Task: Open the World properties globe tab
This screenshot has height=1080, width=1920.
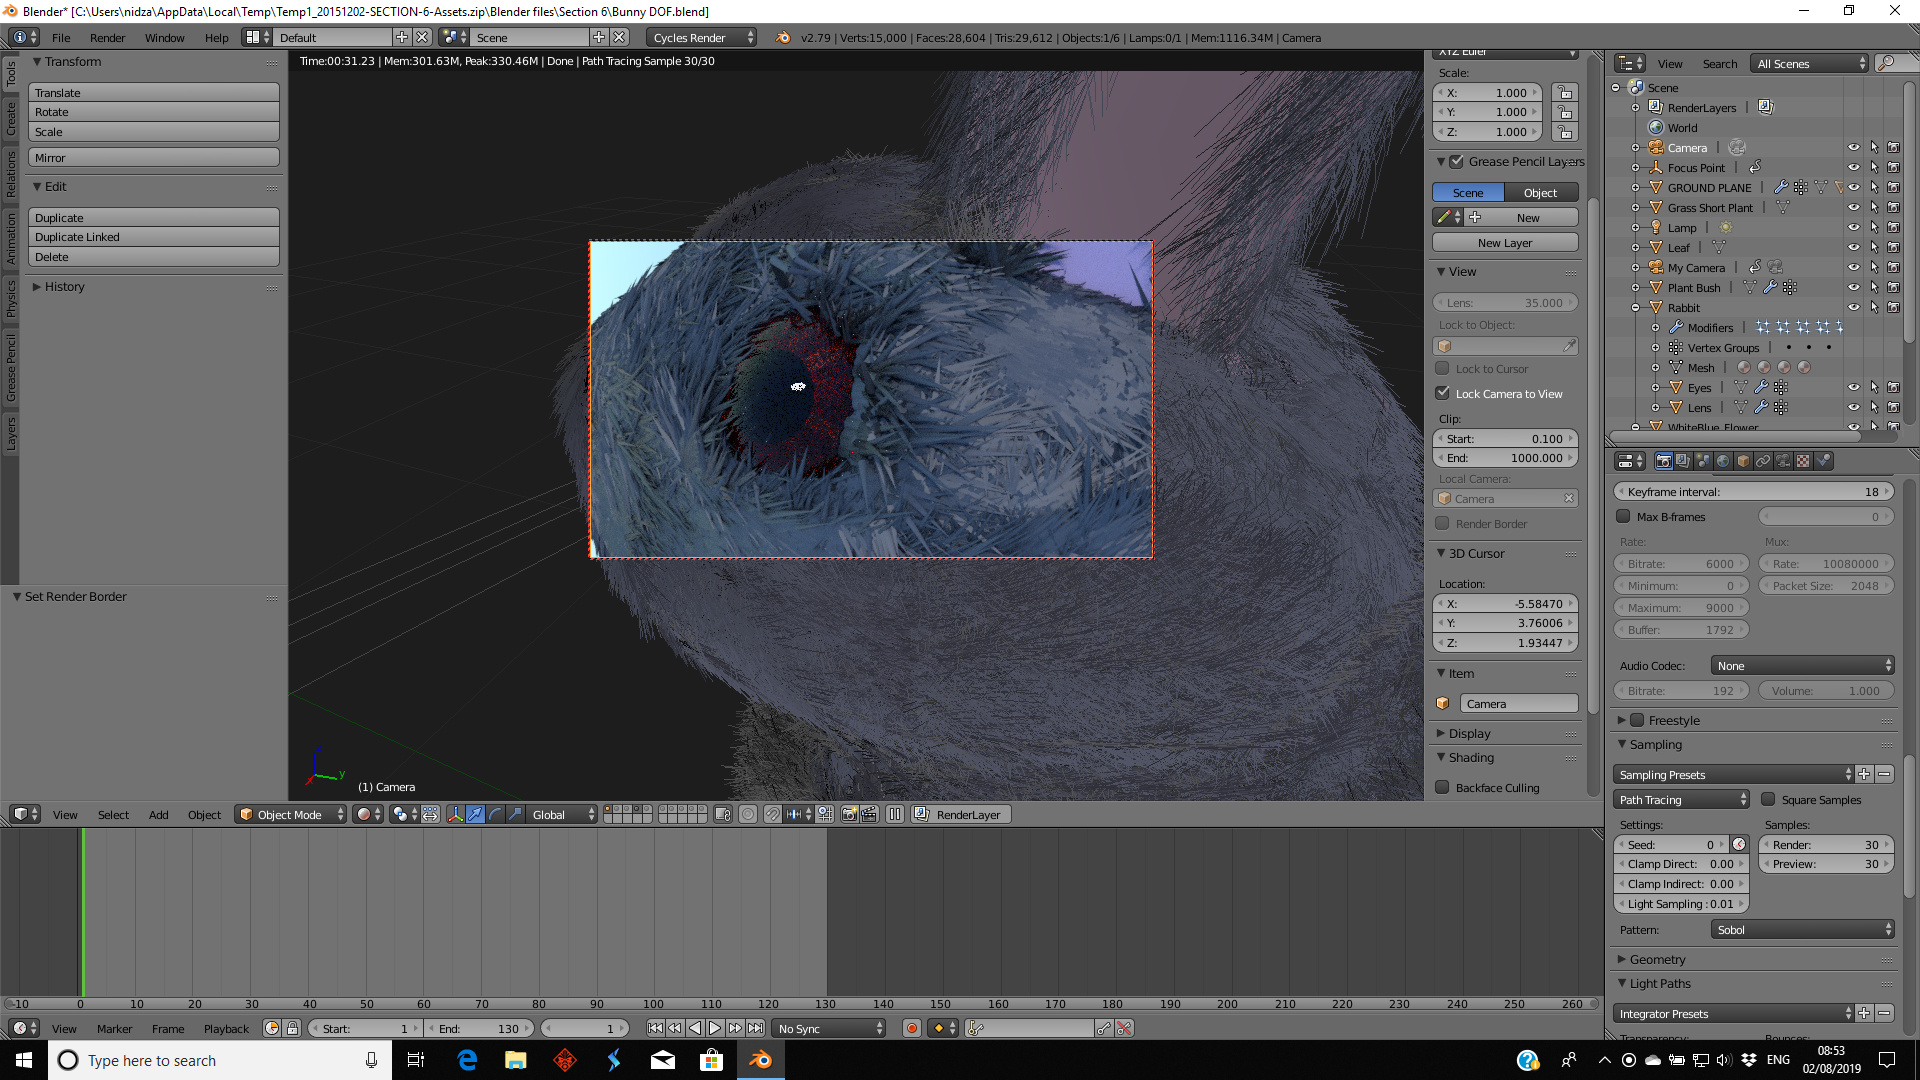Action: click(1723, 461)
